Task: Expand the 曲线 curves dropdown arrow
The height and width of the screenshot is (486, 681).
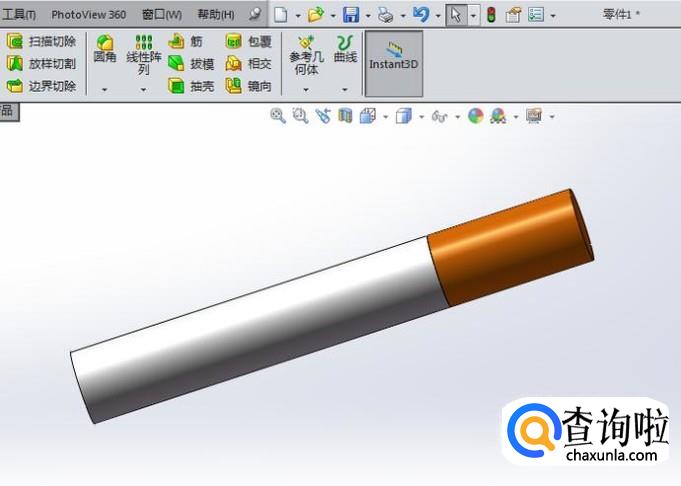Action: (x=345, y=89)
